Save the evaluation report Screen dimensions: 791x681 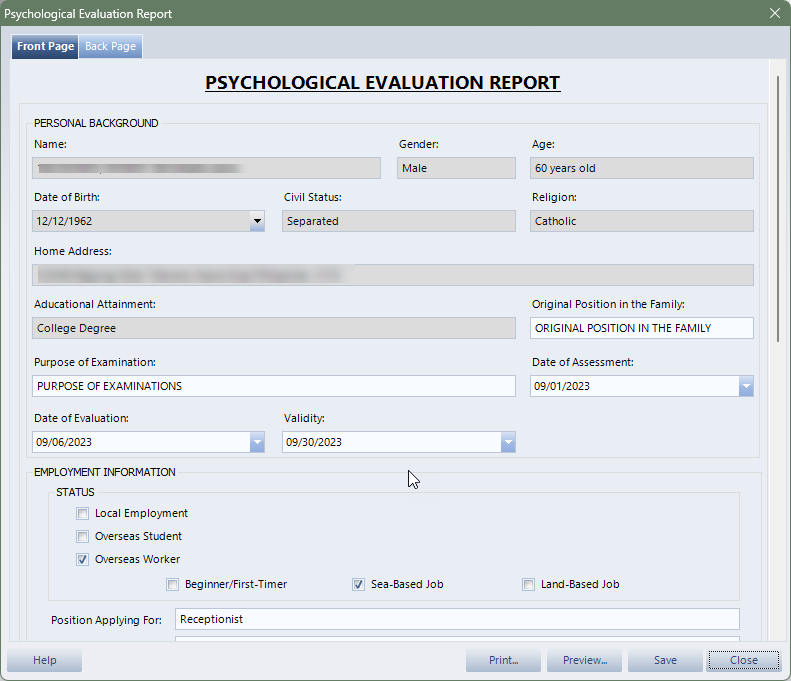665,660
